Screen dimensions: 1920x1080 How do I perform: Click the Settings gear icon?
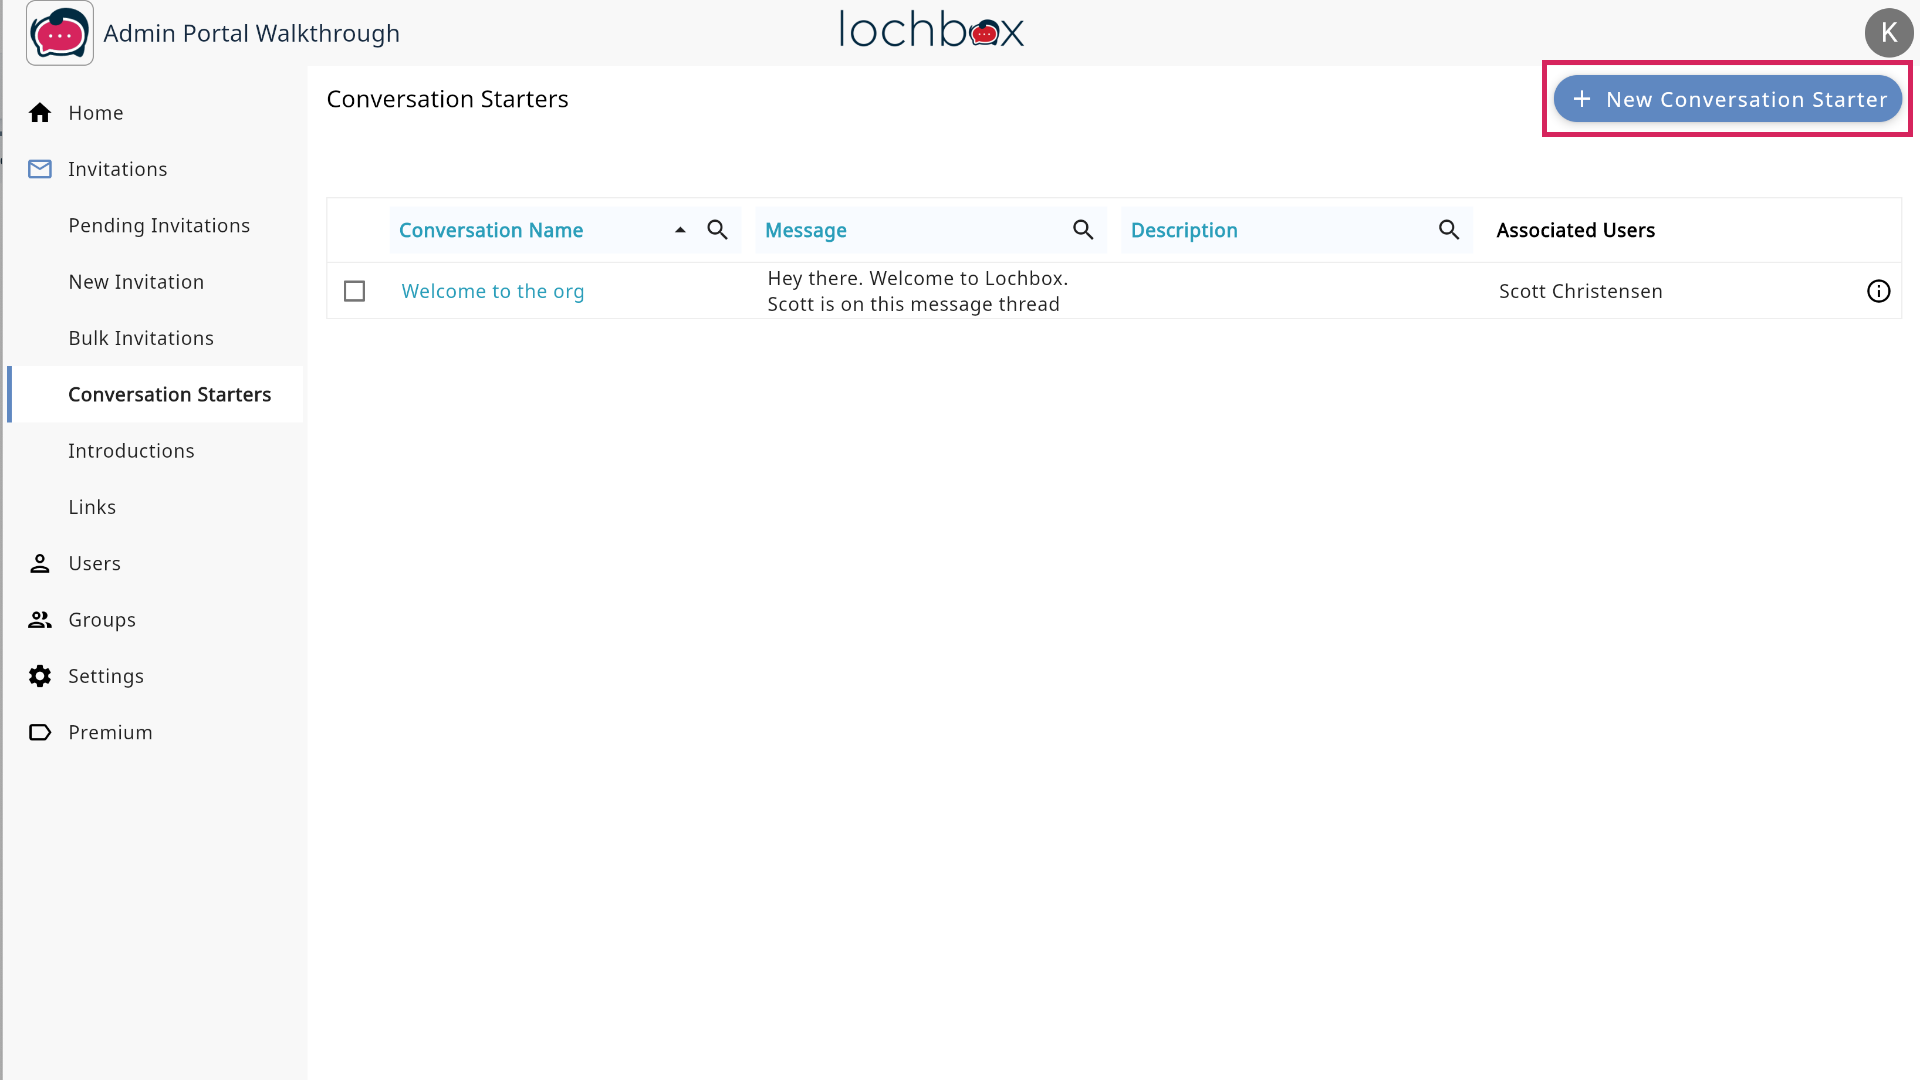(x=40, y=676)
